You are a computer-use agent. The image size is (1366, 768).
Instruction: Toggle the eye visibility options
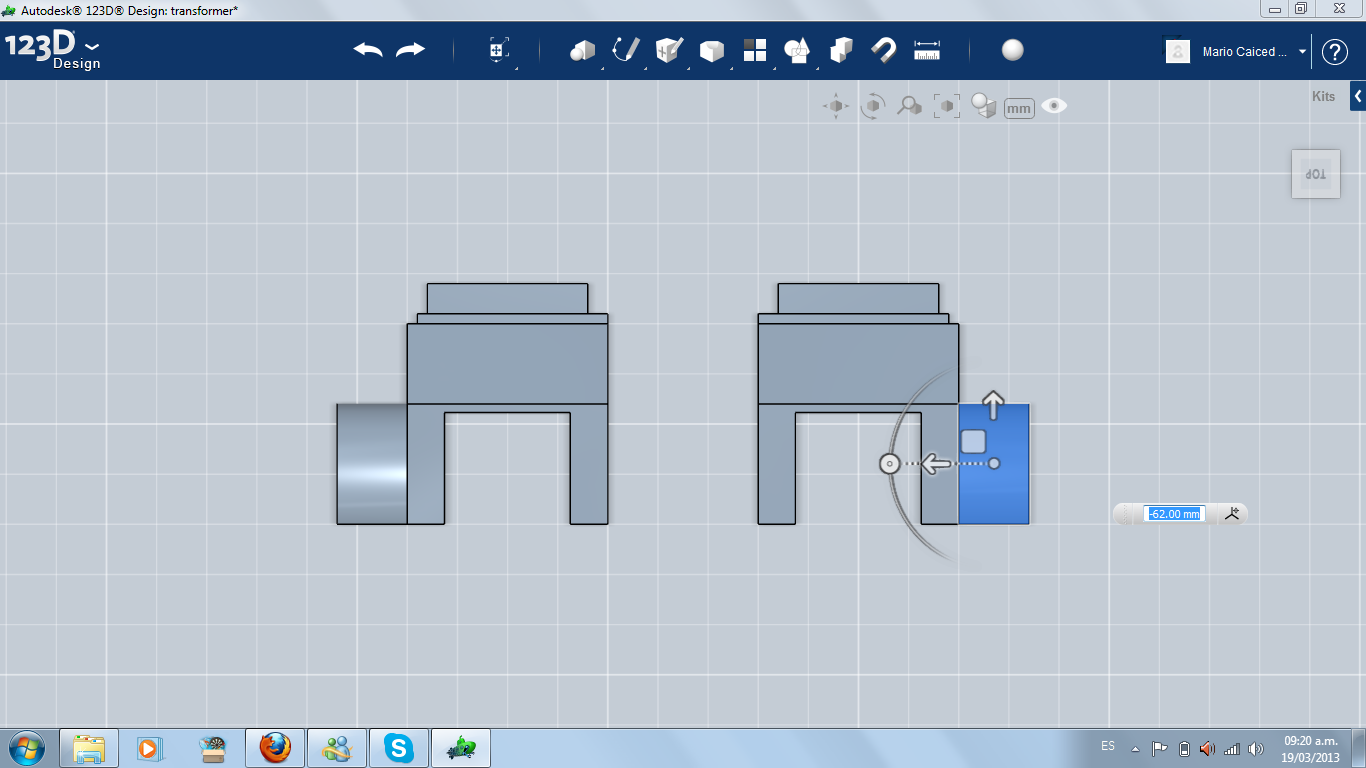(x=1054, y=106)
